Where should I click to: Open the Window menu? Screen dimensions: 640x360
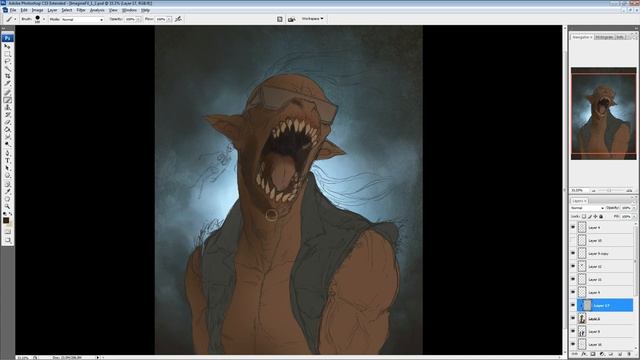pyautogui.click(x=129, y=10)
